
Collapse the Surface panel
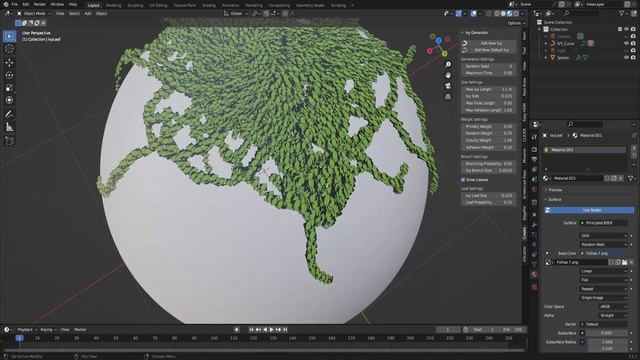(555, 200)
